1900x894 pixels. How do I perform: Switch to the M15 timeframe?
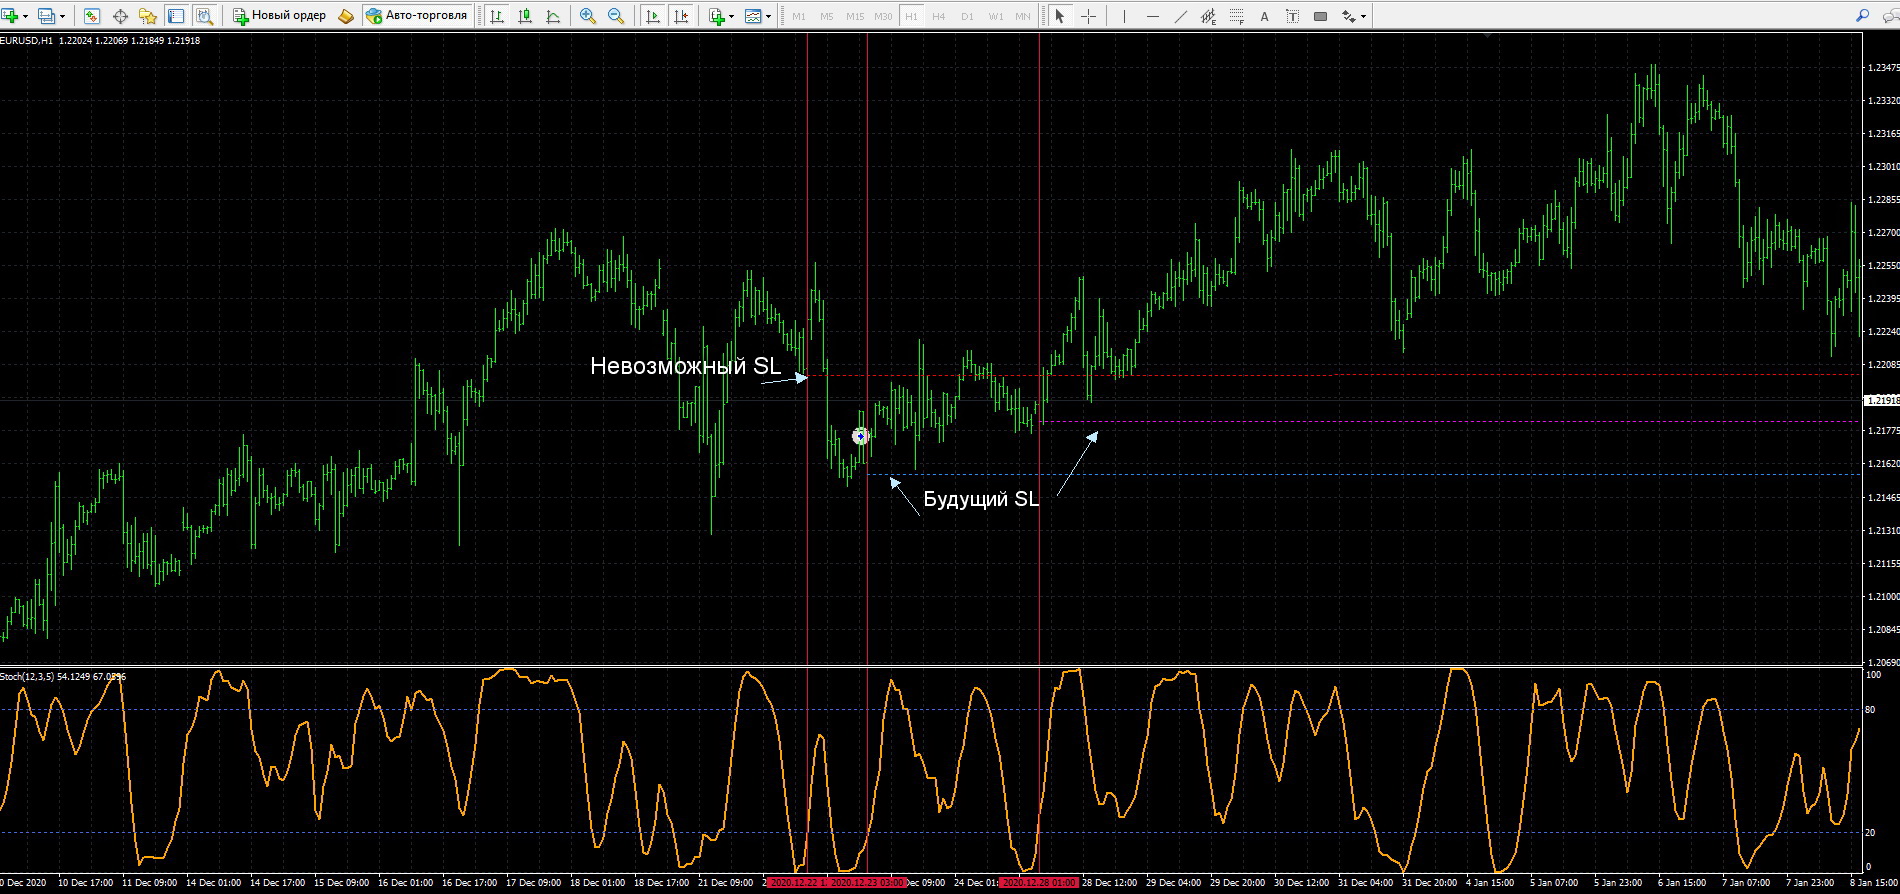[x=854, y=16]
